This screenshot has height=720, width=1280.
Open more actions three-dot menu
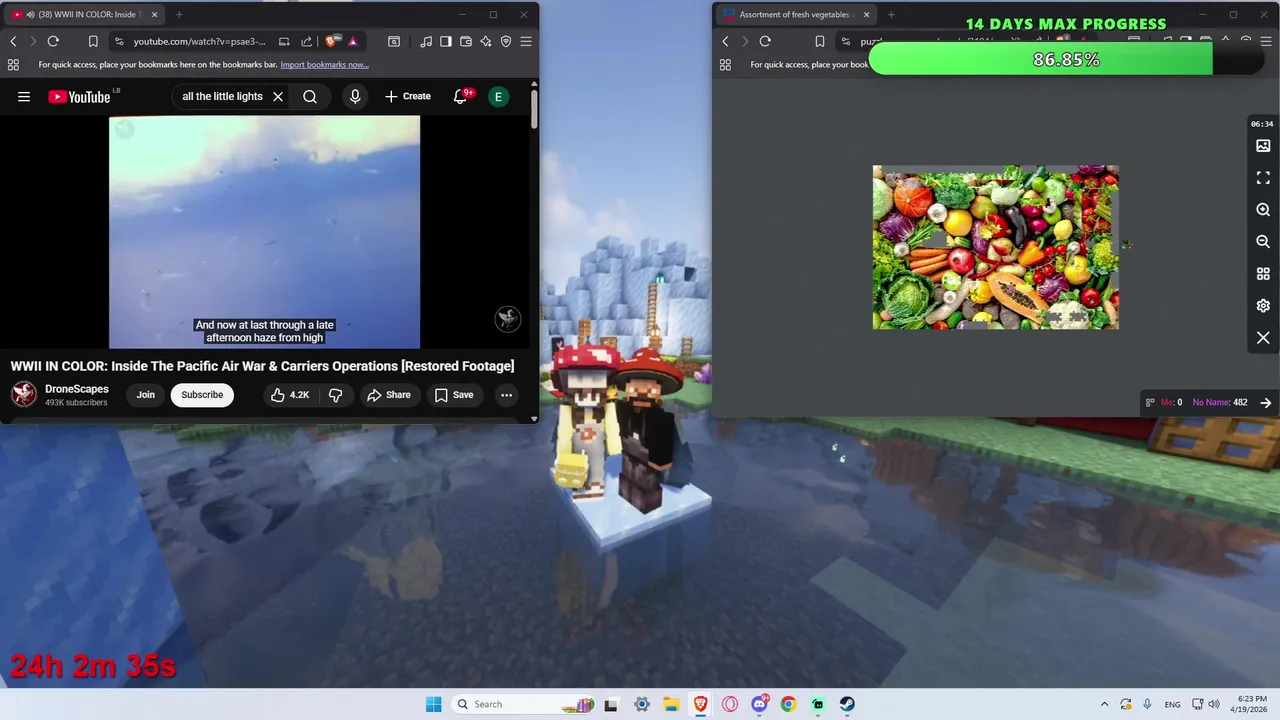pos(506,395)
